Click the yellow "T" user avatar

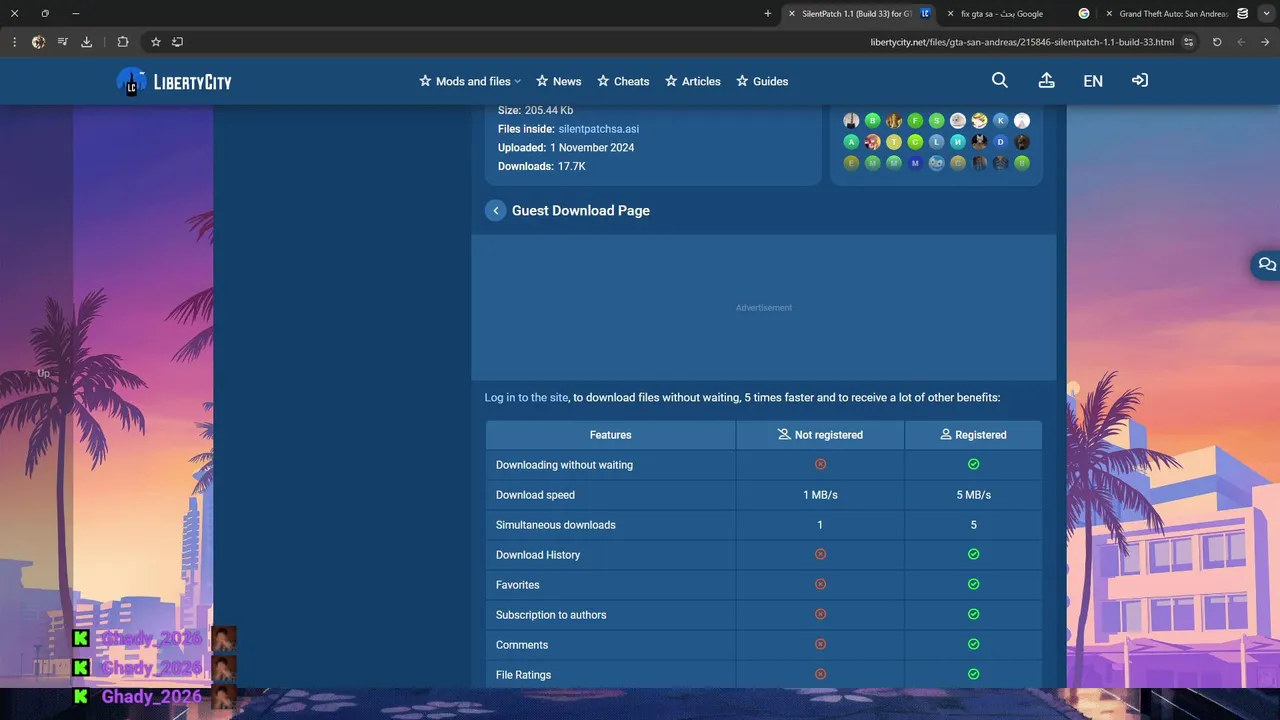894,142
